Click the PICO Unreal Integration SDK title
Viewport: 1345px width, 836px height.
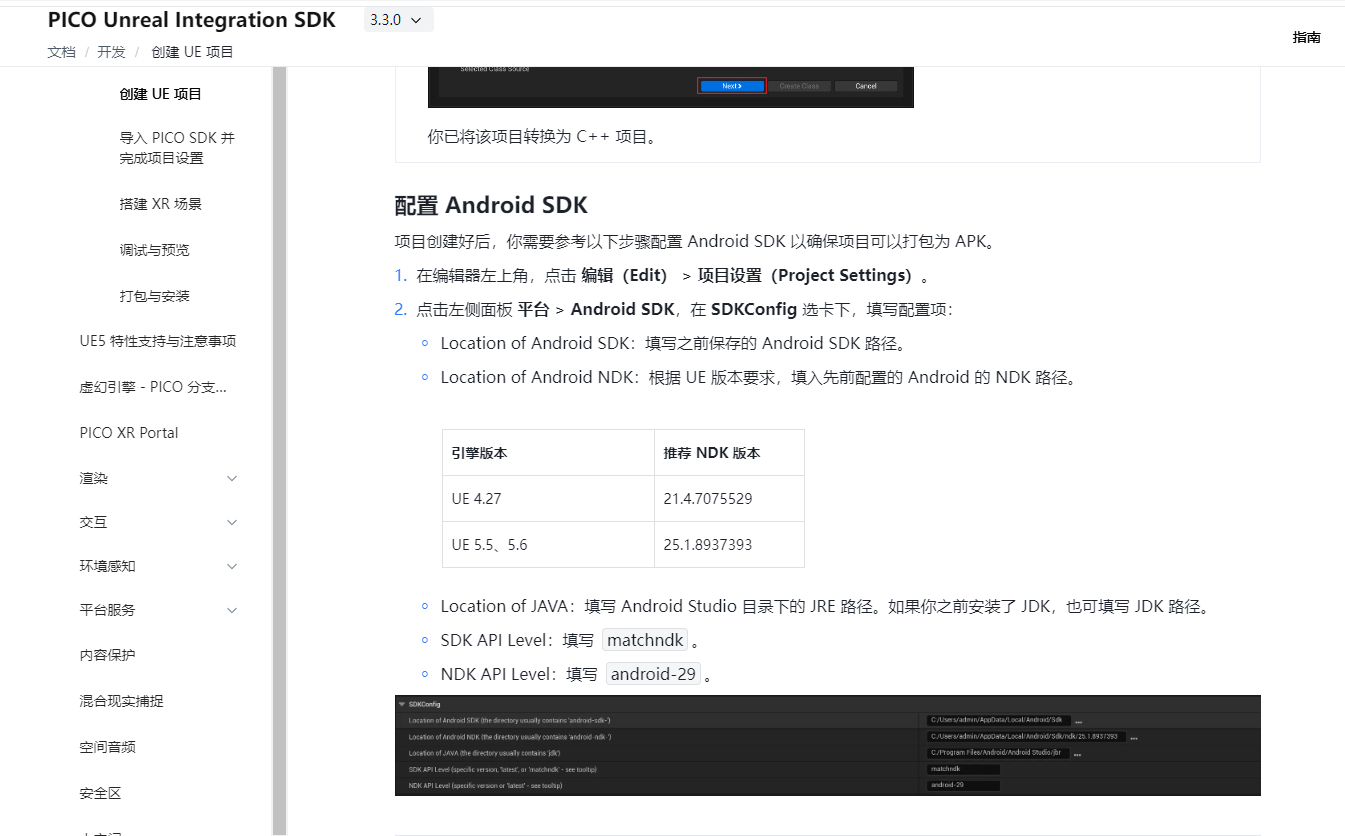tap(192, 20)
